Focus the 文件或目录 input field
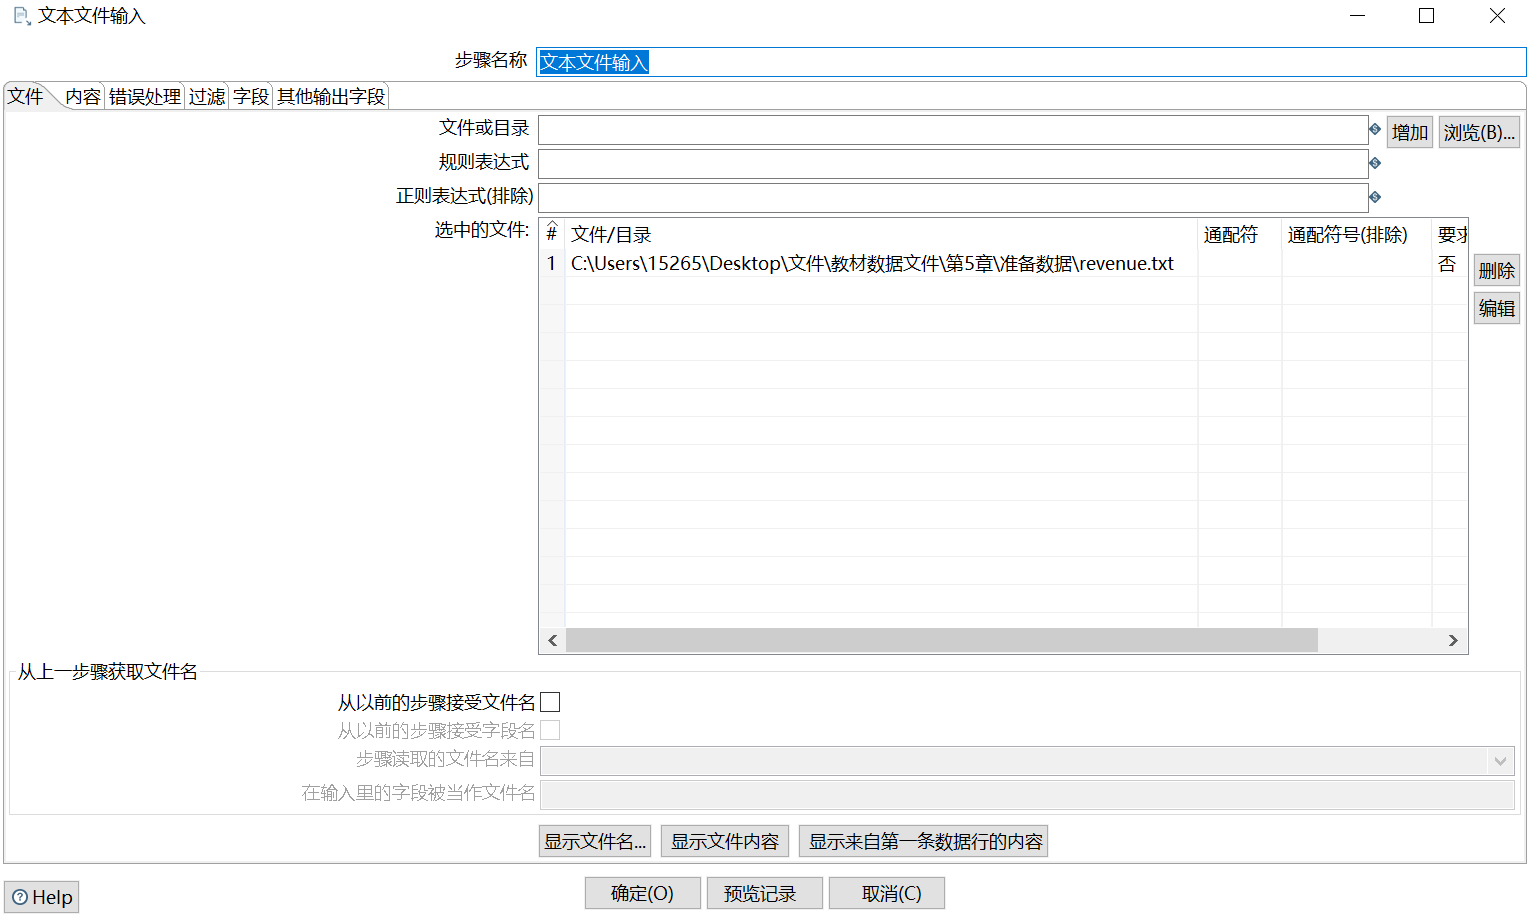Screen dimensions: 1531x917 953,130
